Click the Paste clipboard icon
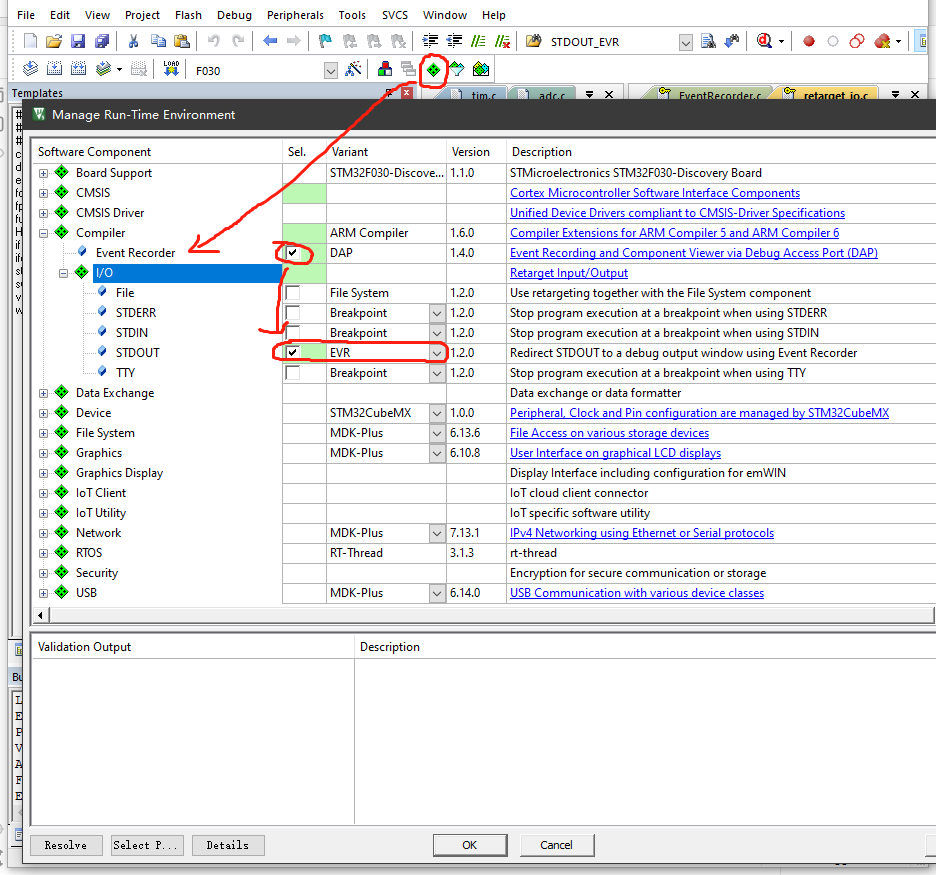 coord(181,41)
